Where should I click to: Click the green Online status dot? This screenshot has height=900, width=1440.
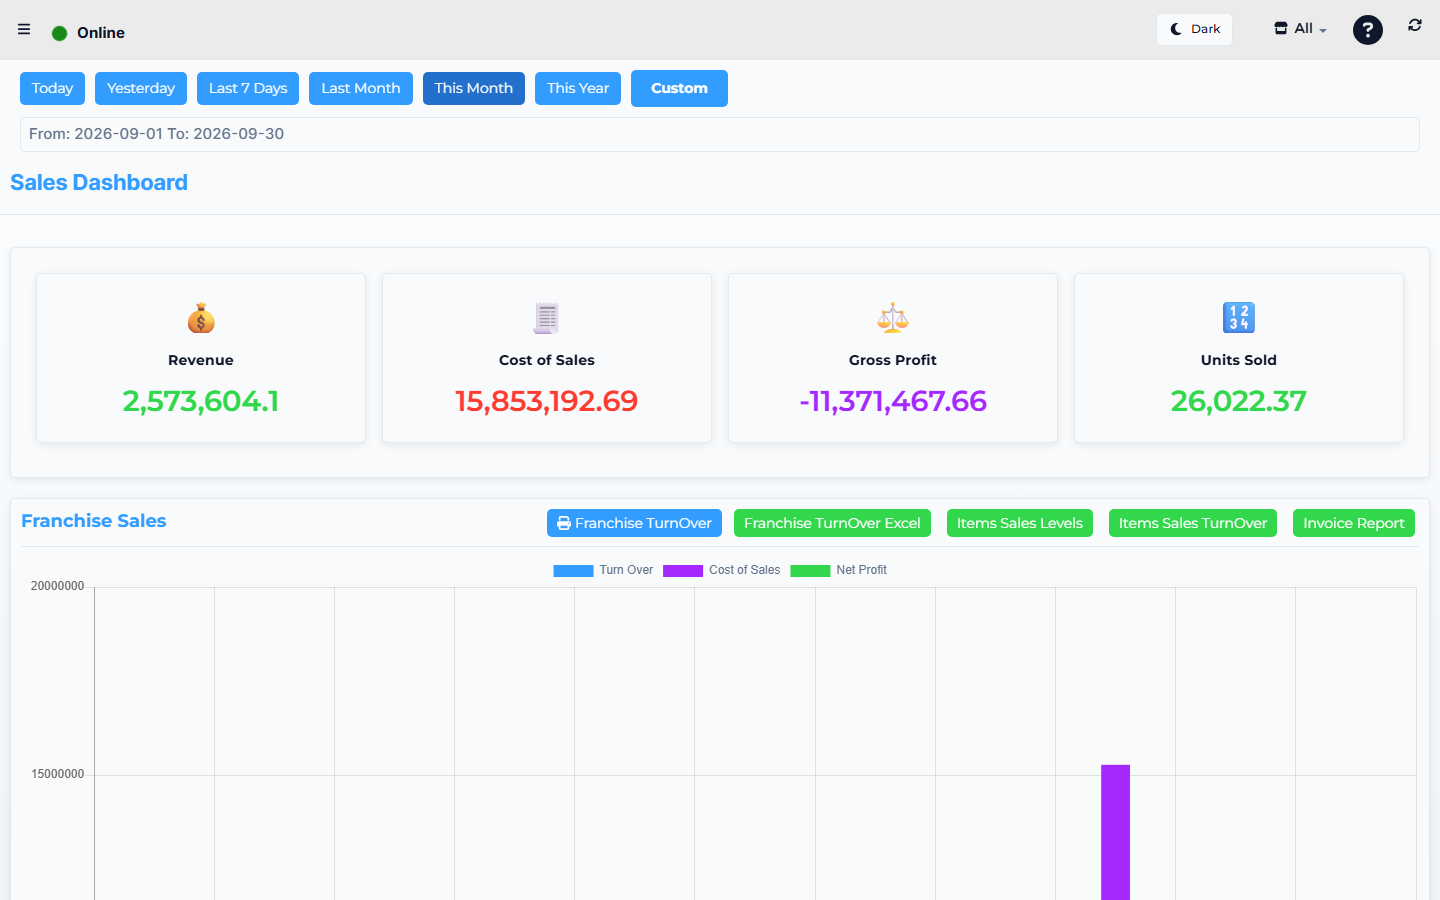(59, 33)
